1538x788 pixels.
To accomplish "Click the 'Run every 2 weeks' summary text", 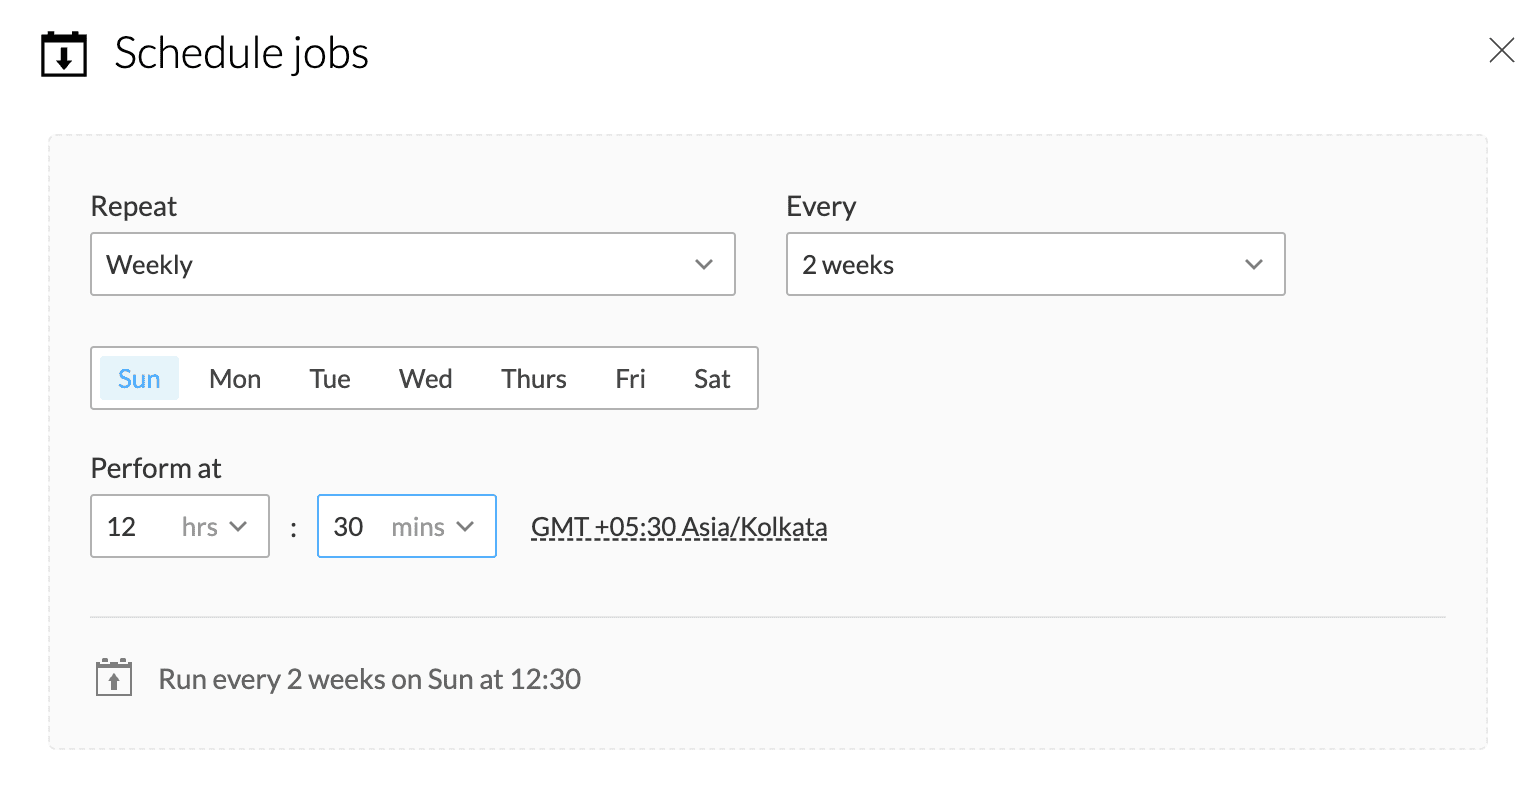I will pyautogui.click(x=370, y=679).
